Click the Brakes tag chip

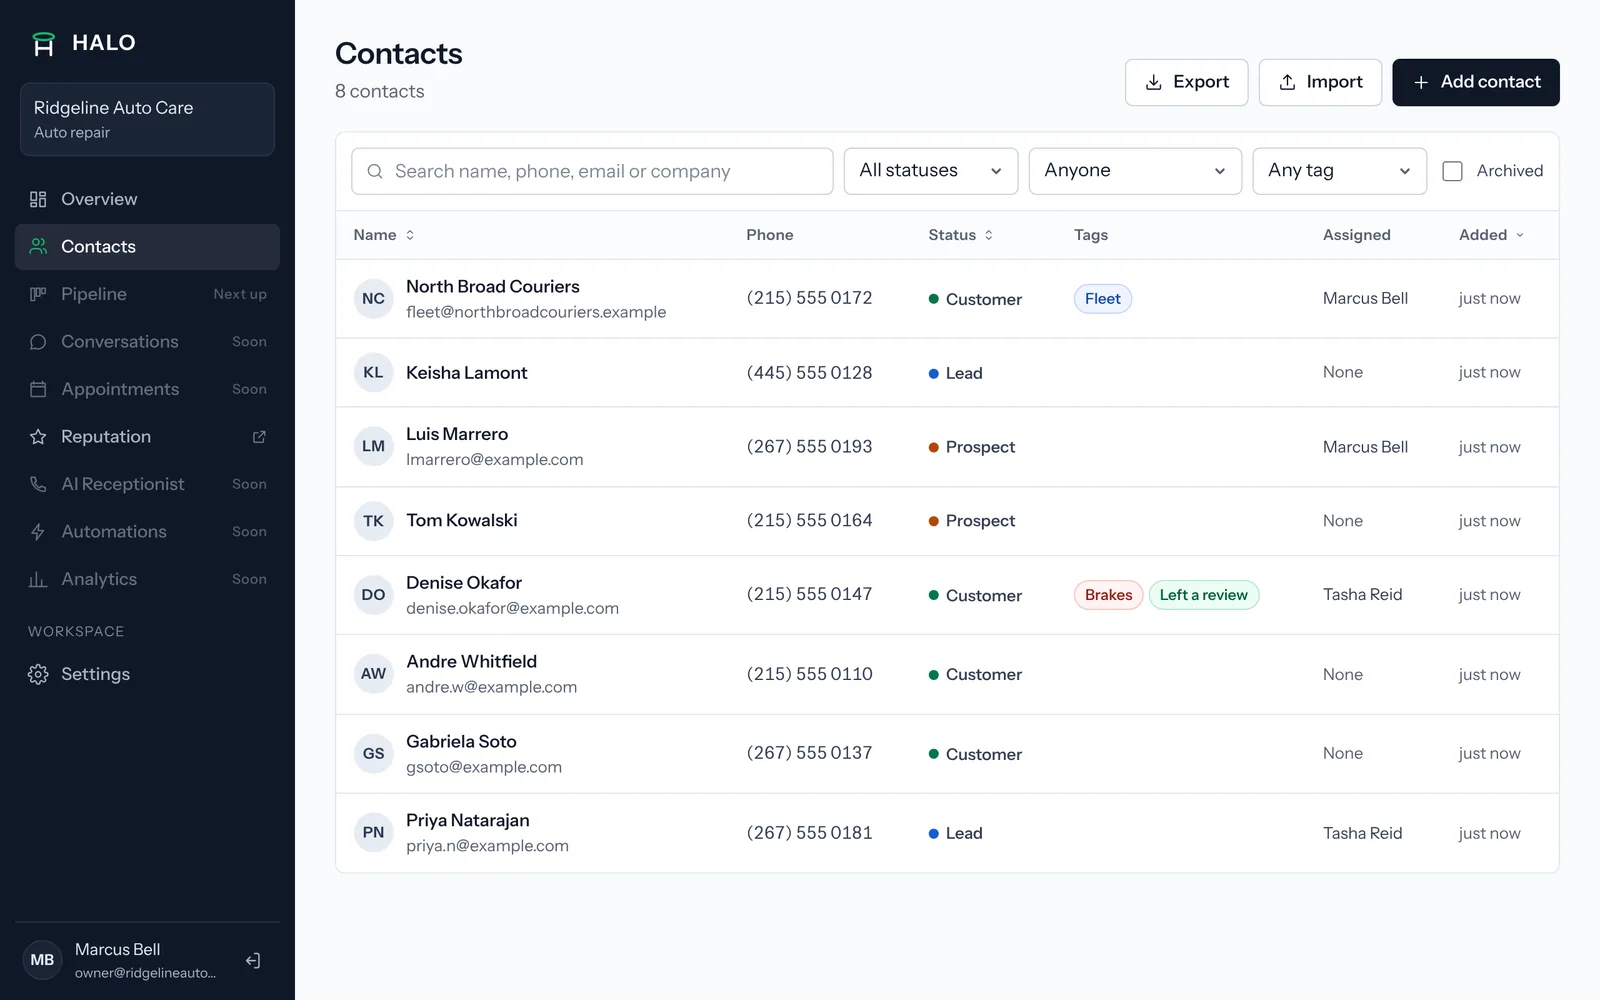1108,595
